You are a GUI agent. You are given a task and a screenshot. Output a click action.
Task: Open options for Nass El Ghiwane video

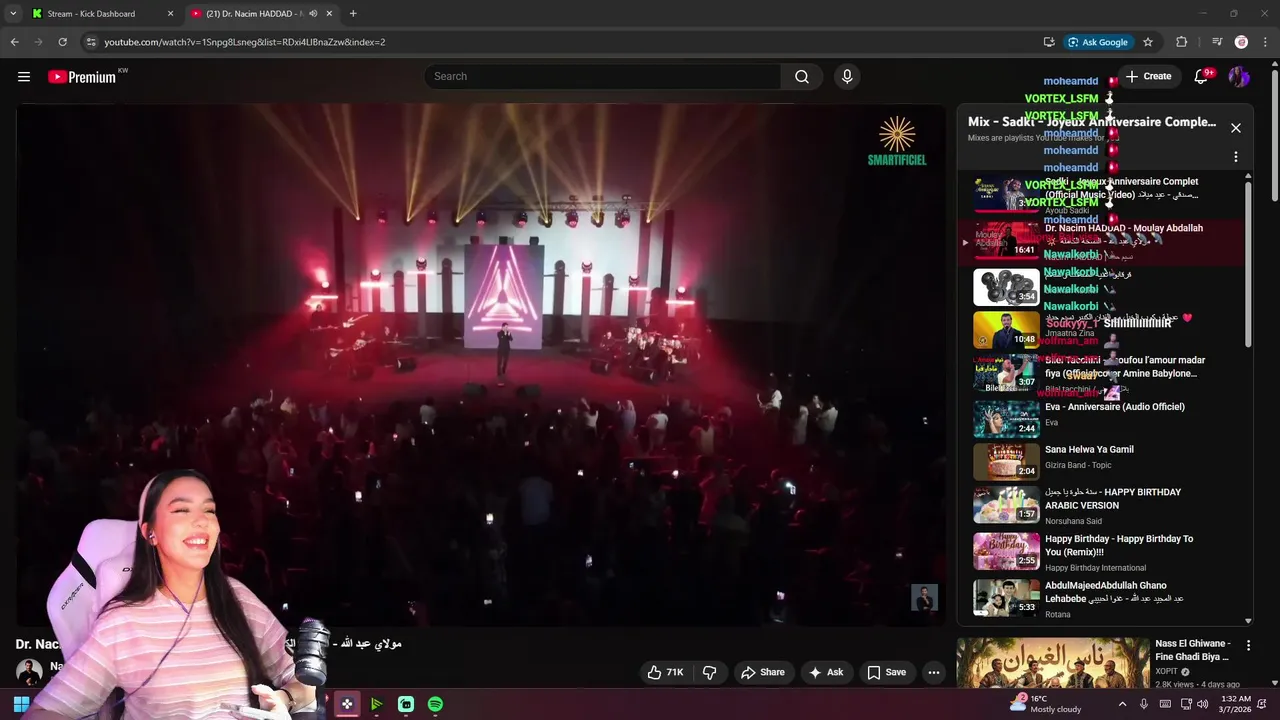coord(1248,646)
